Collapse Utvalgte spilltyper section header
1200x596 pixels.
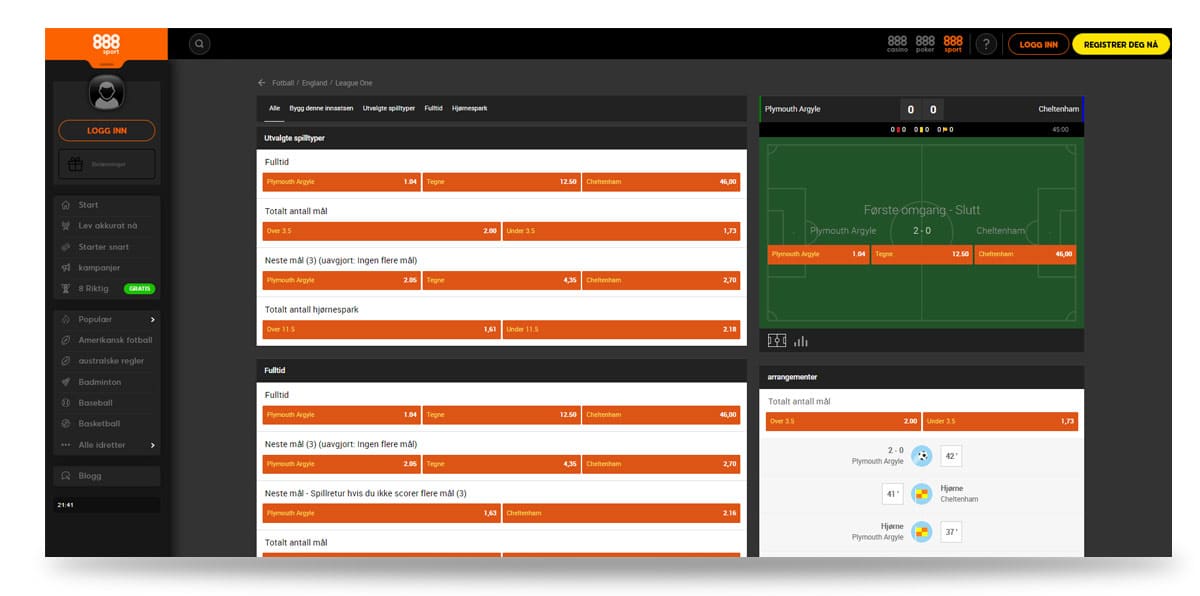pos(502,138)
